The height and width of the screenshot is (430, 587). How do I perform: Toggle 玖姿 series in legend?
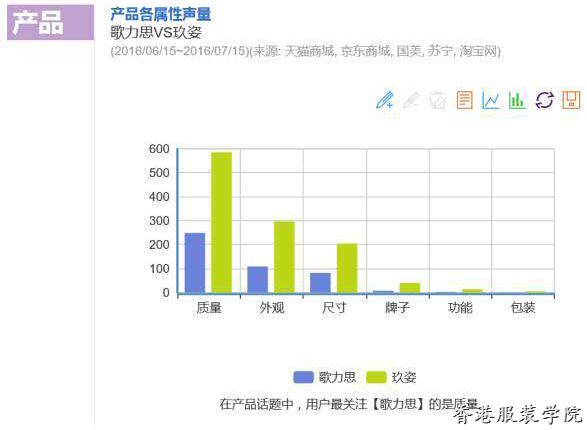coord(391,377)
